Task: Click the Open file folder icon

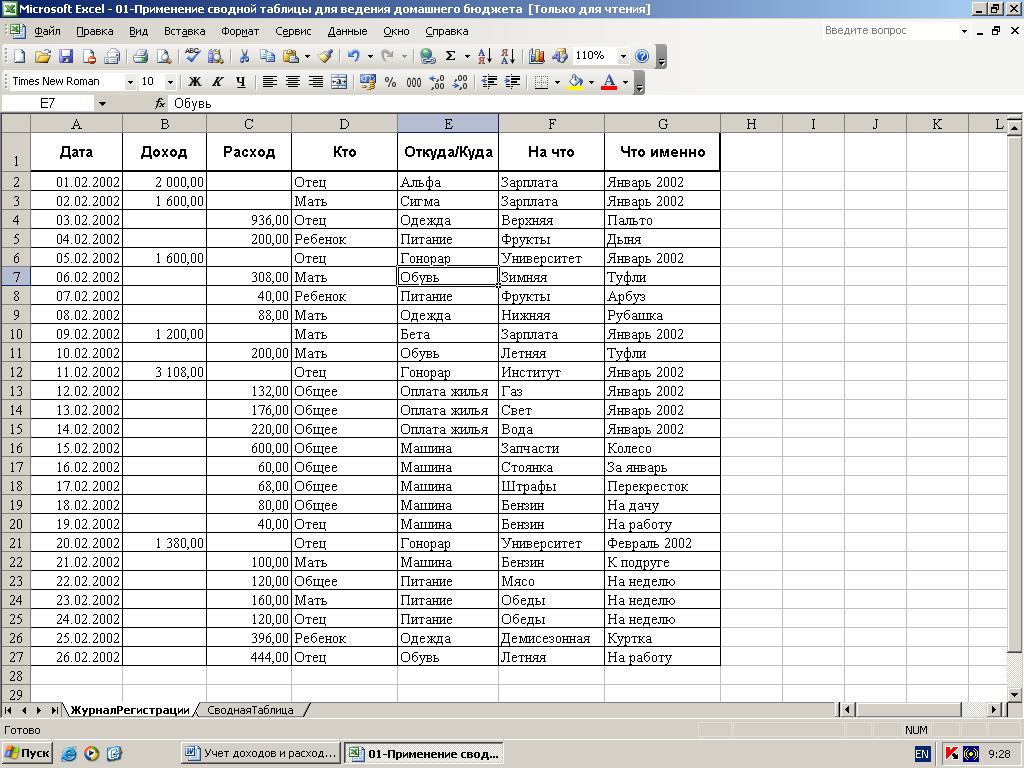Action: (x=42, y=56)
